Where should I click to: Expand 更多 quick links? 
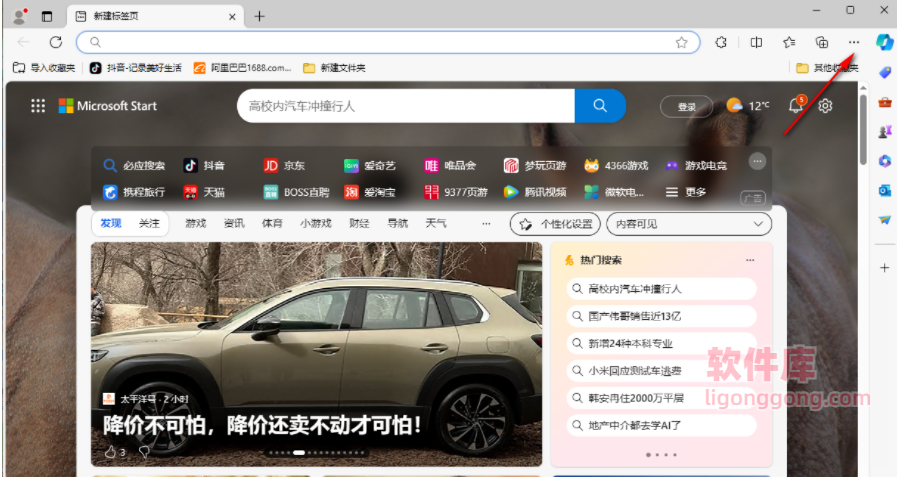[686, 192]
